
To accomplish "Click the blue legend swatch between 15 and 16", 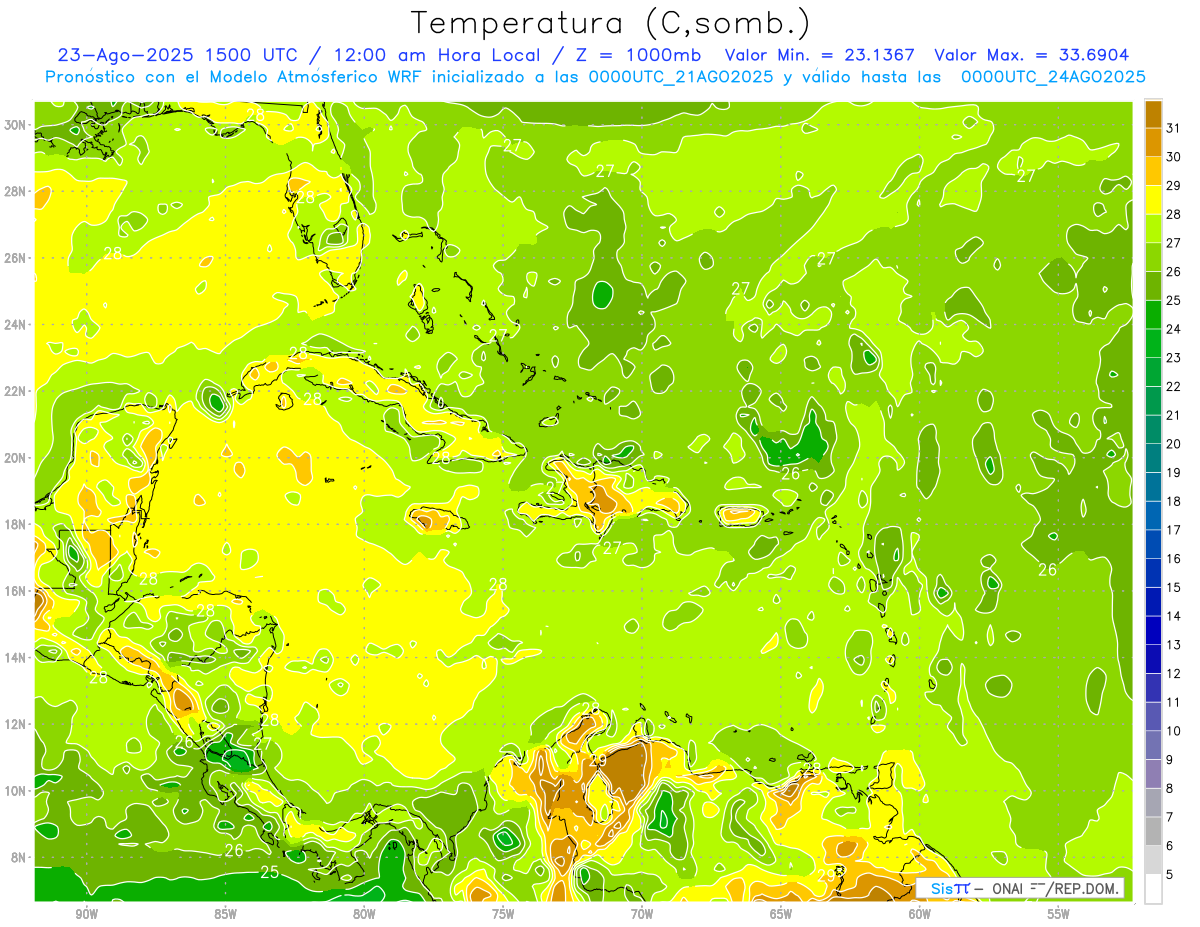I will click(1154, 573).
